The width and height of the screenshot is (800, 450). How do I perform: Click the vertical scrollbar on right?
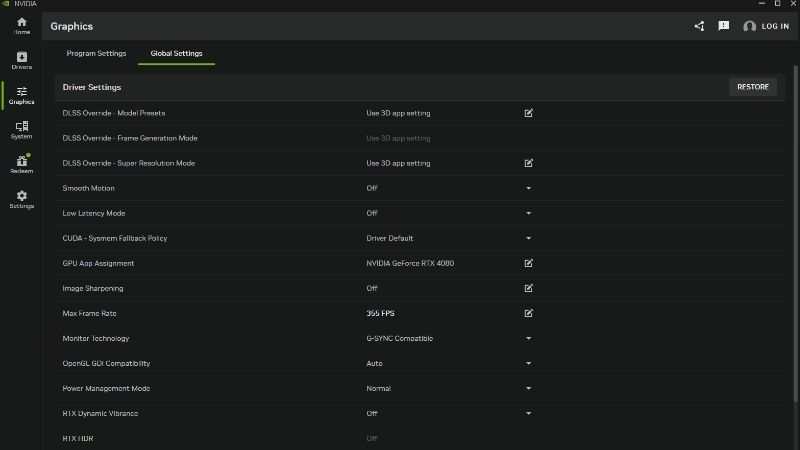(x=795, y=232)
